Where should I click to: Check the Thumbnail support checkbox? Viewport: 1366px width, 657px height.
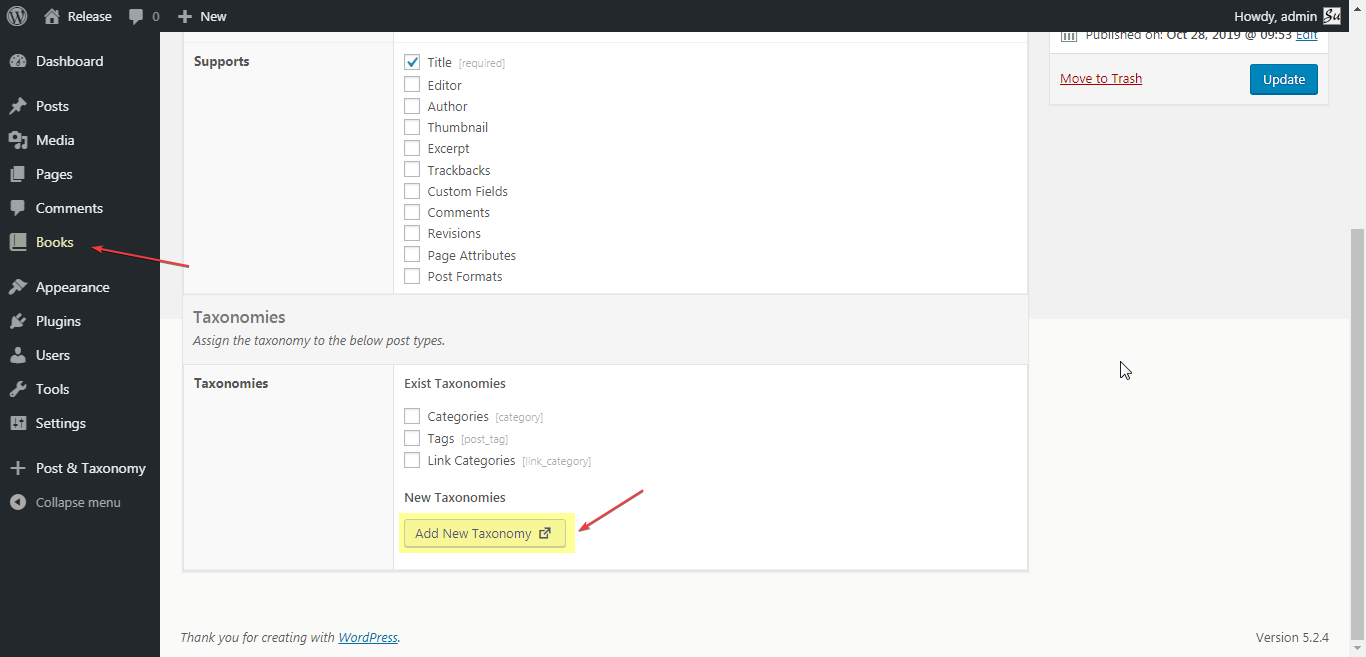pos(412,127)
